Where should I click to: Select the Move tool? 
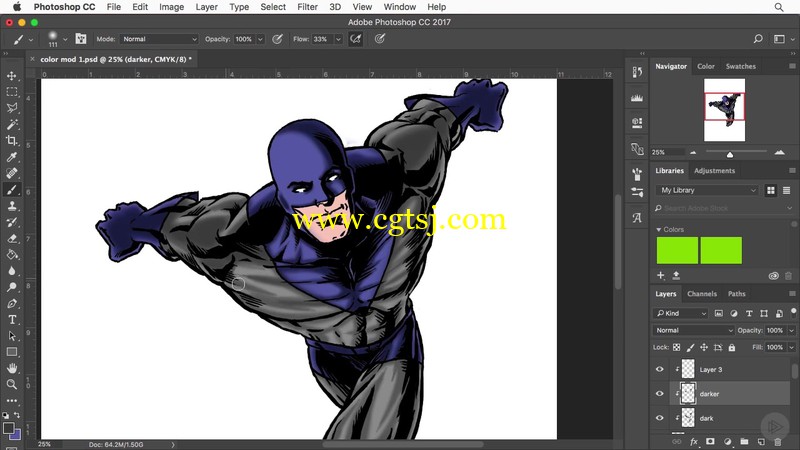tap(11, 76)
